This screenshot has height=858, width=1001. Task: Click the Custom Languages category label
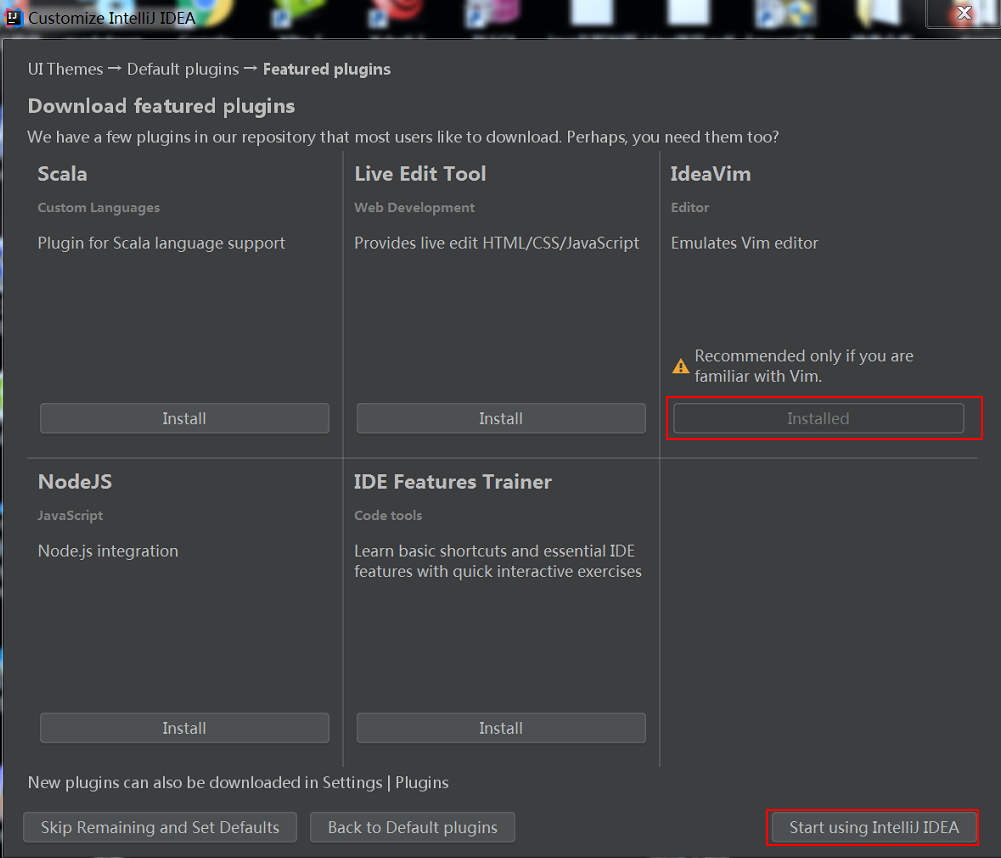point(99,207)
